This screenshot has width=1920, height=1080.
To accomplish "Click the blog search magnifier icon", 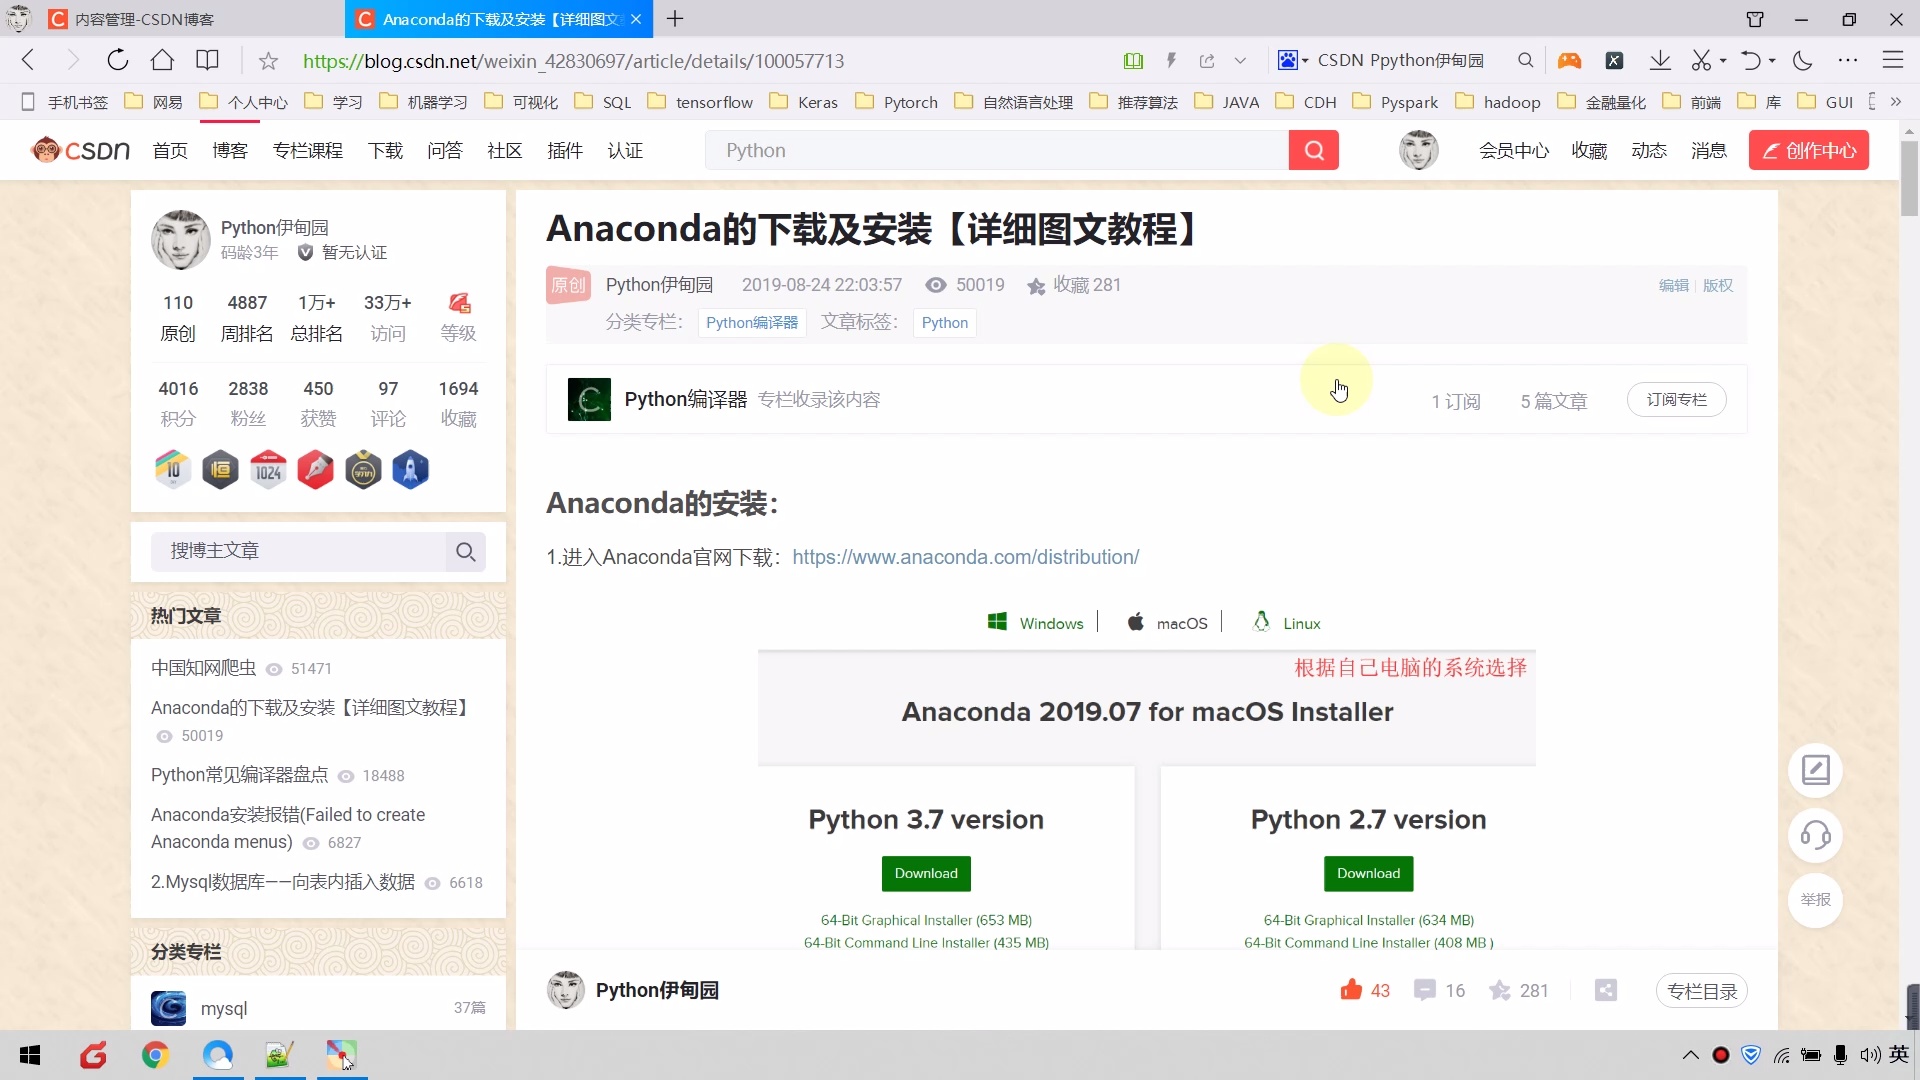I will [465, 551].
